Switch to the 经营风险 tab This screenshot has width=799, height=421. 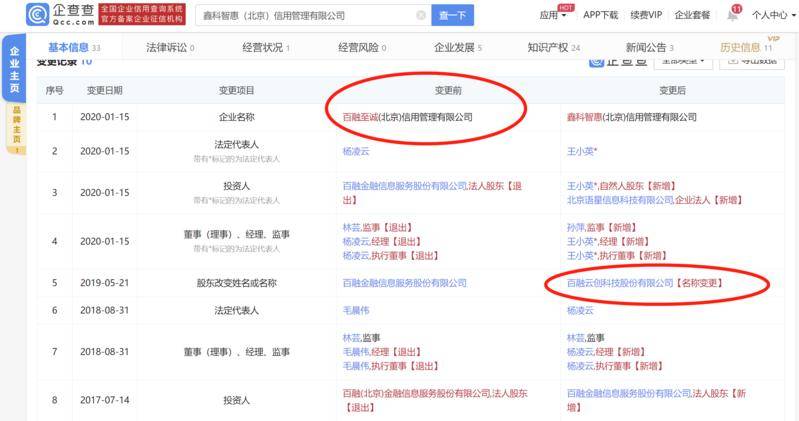[x=362, y=47]
